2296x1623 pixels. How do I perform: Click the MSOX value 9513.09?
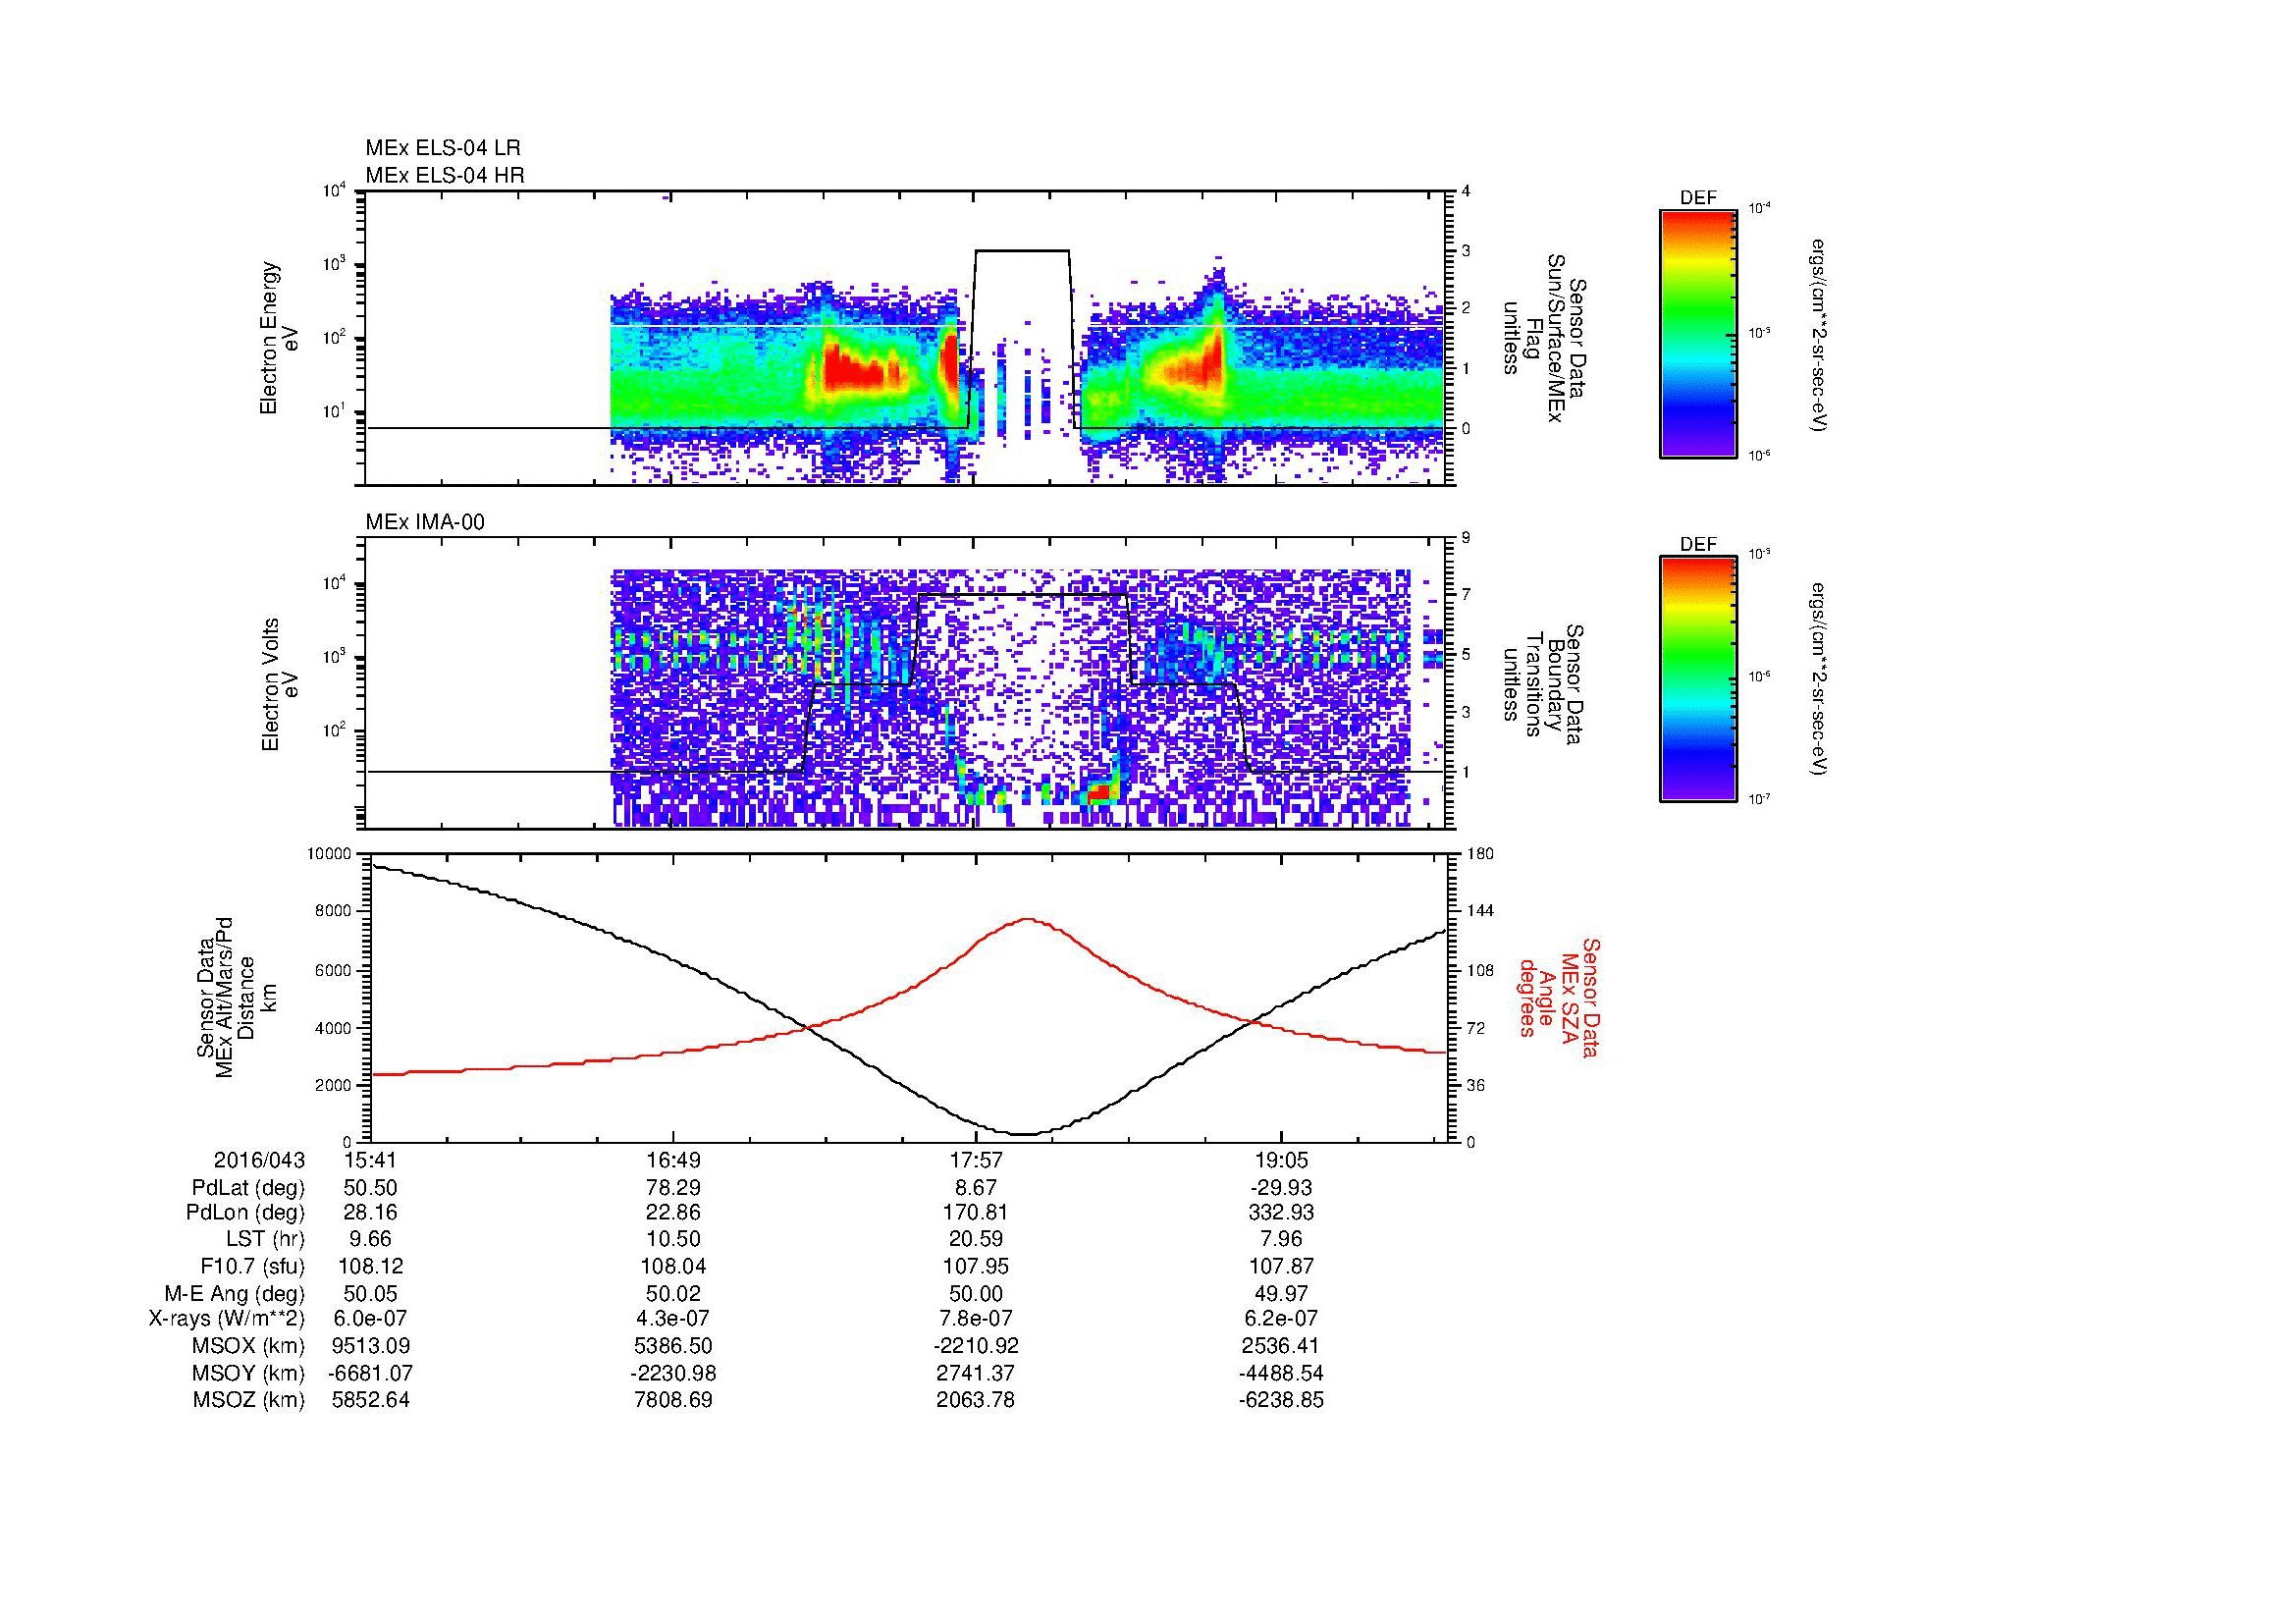(x=371, y=1346)
